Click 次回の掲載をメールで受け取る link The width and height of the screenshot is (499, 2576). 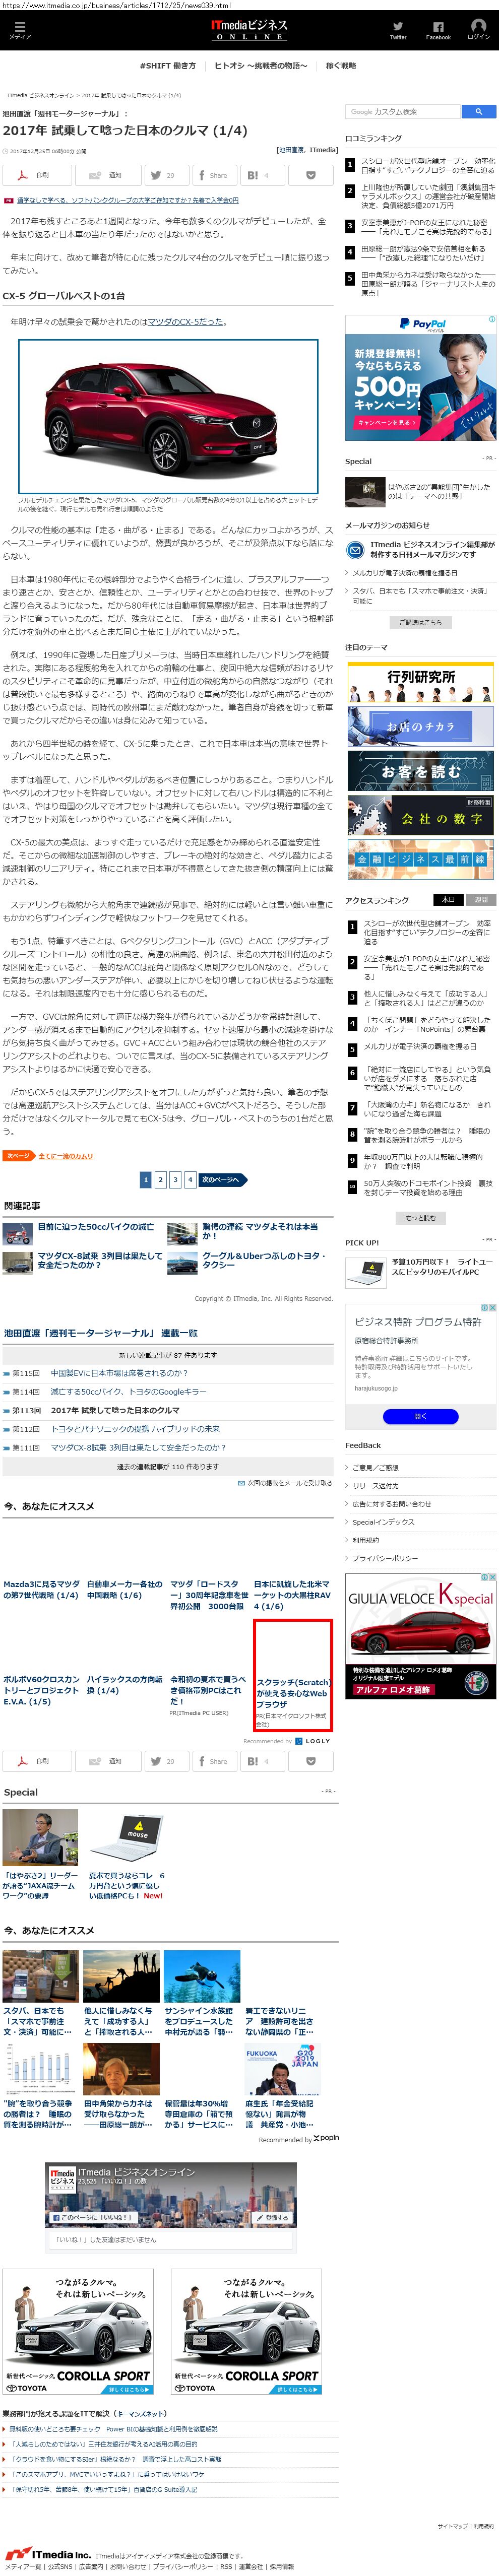pyautogui.click(x=289, y=1483)
